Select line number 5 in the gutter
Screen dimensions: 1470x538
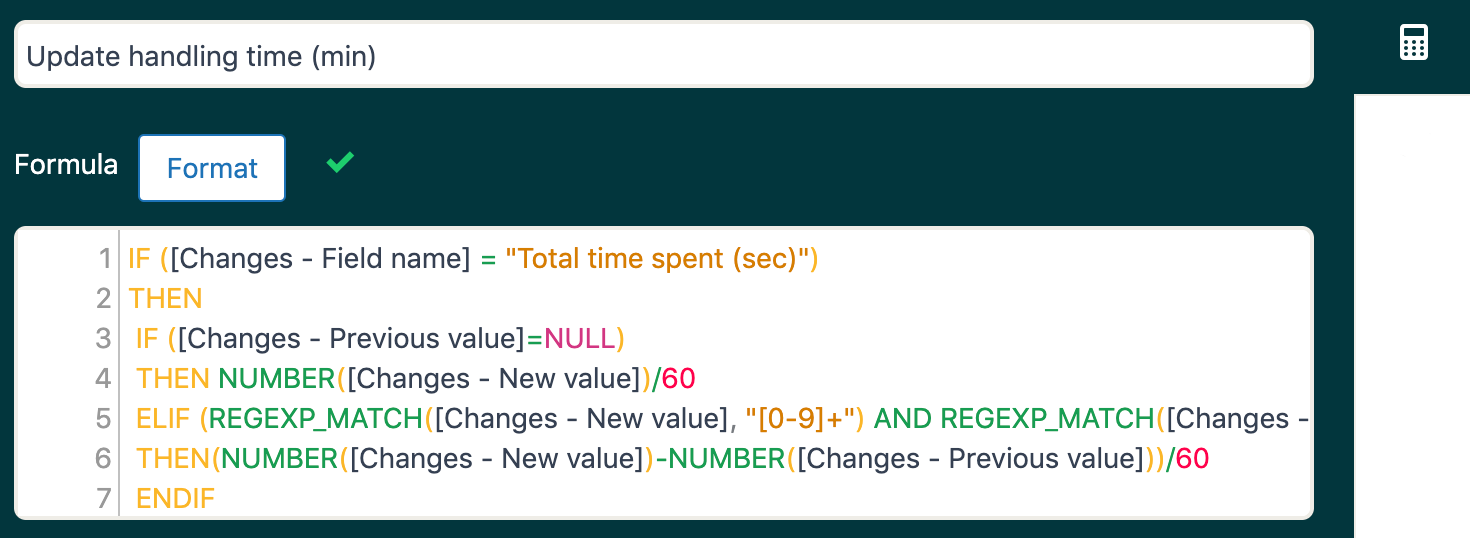tap(104, 419)
